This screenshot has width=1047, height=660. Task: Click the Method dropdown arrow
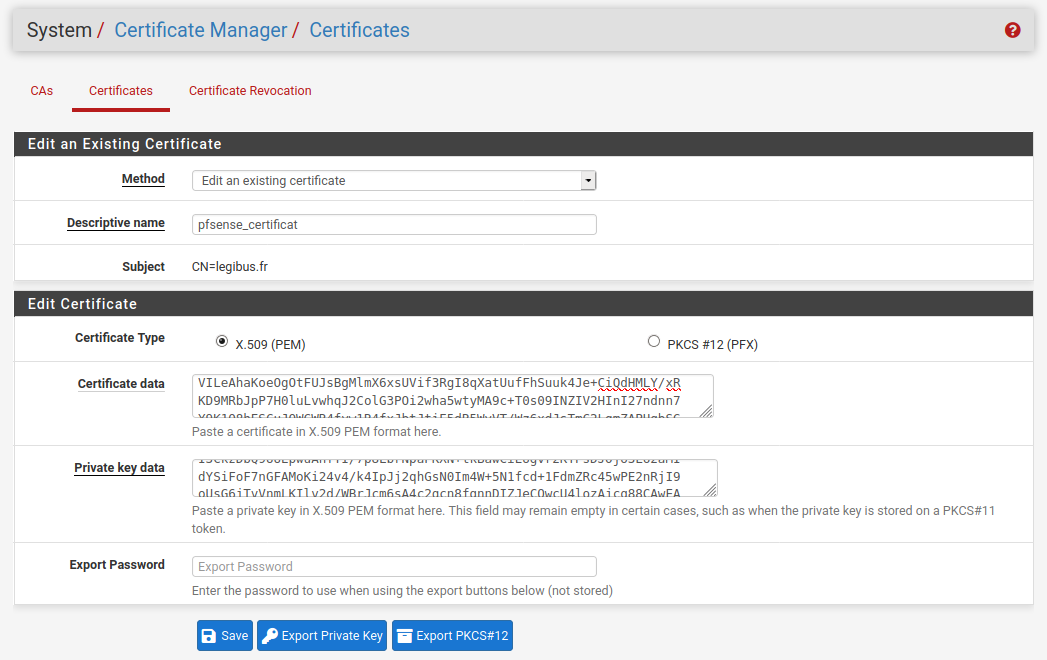click(x=589, y=181)
